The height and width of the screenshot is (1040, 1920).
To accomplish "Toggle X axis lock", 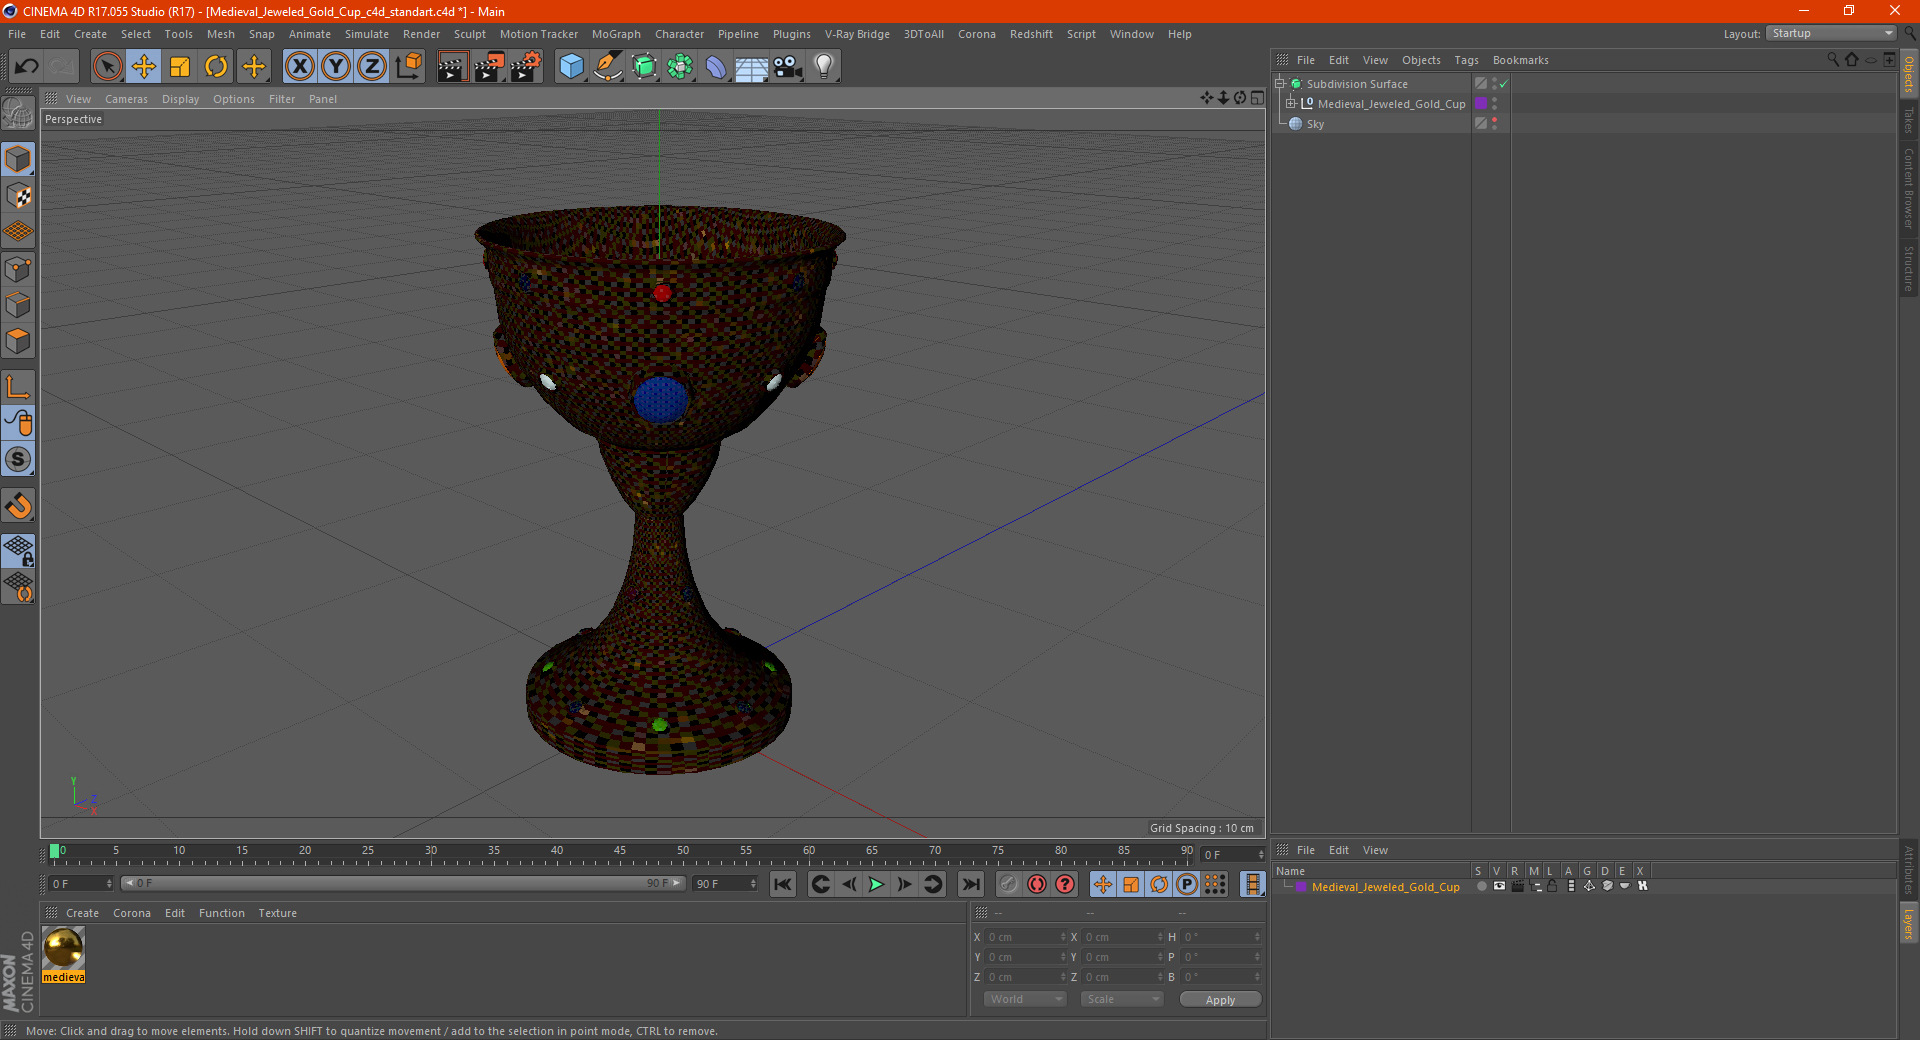I will tap(299, 67).
